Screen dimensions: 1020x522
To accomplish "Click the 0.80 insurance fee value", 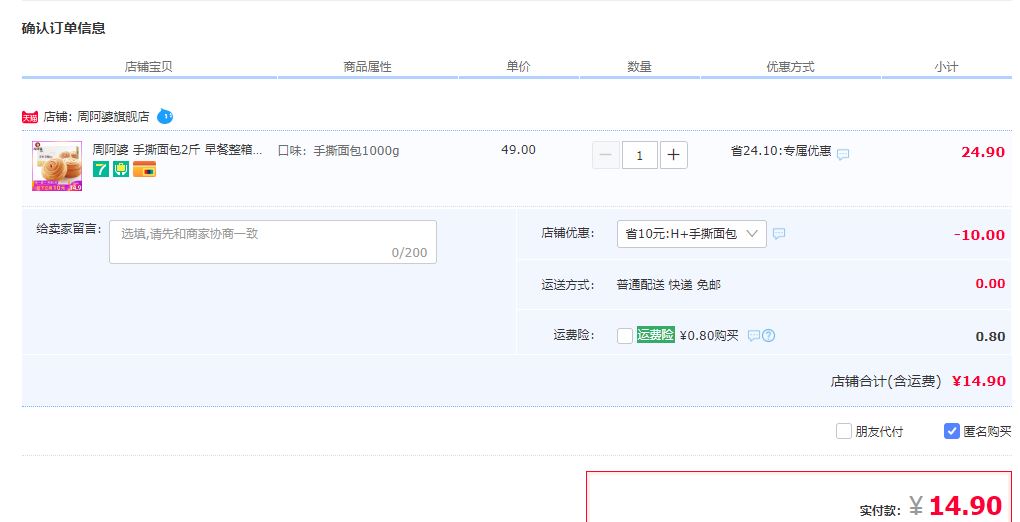I will pyautogui.click(x=990, y=337).
